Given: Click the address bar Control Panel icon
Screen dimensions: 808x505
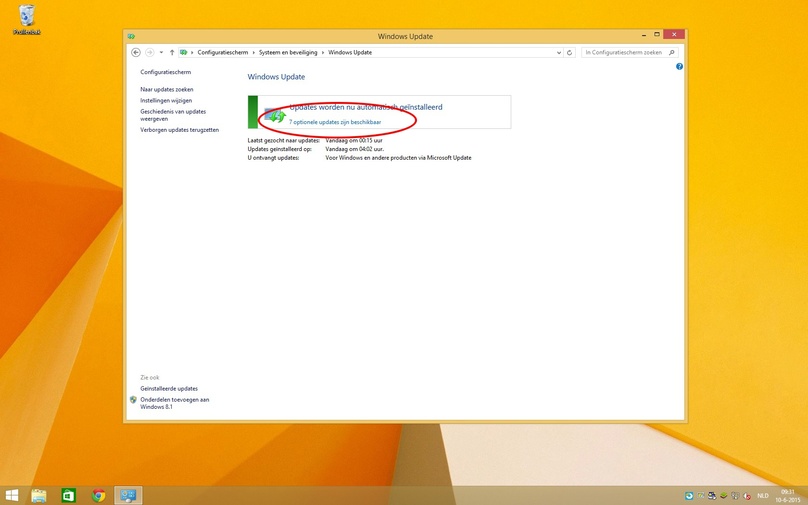Looking at the screenshot, I should 183,52.
